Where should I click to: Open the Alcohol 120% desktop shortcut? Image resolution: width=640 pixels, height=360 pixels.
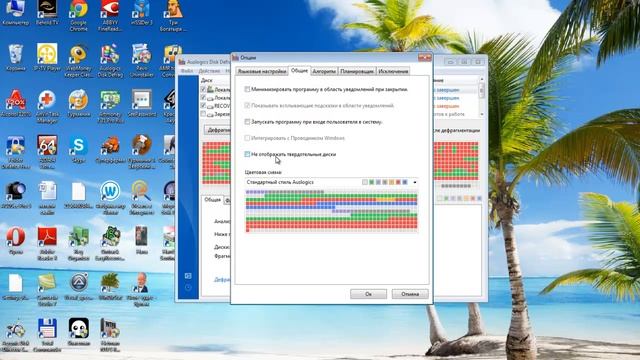(16, 104)
